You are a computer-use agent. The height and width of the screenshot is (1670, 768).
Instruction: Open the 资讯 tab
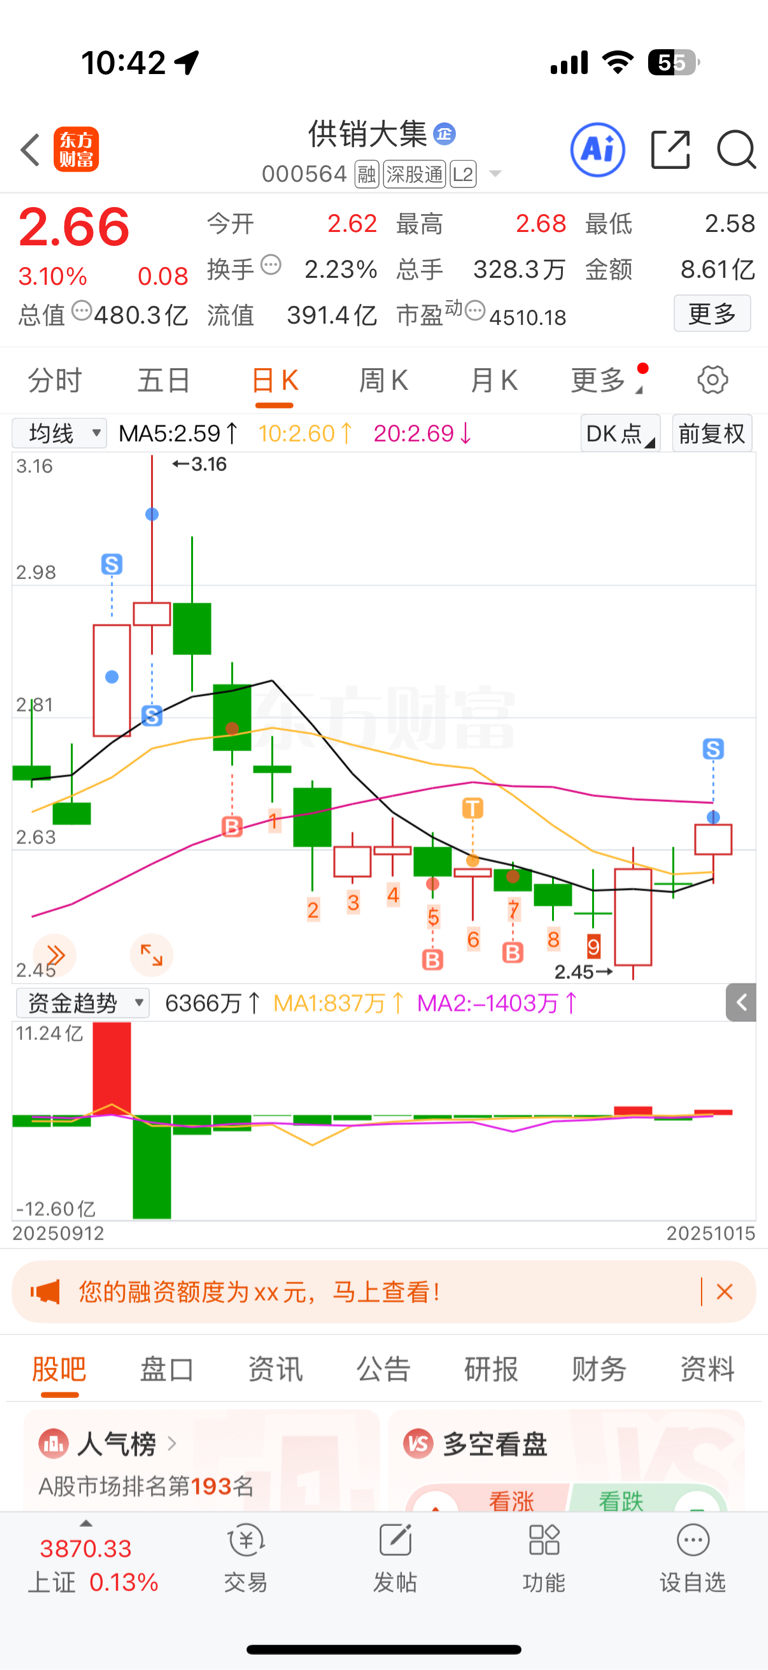[275, 1369]
